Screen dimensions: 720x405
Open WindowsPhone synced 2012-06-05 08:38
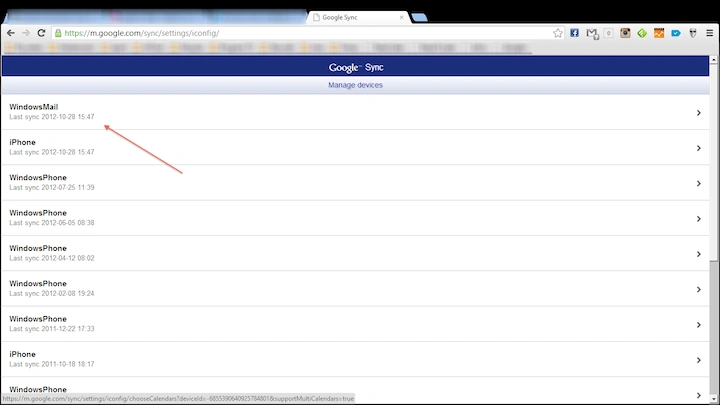coord(355,218)
